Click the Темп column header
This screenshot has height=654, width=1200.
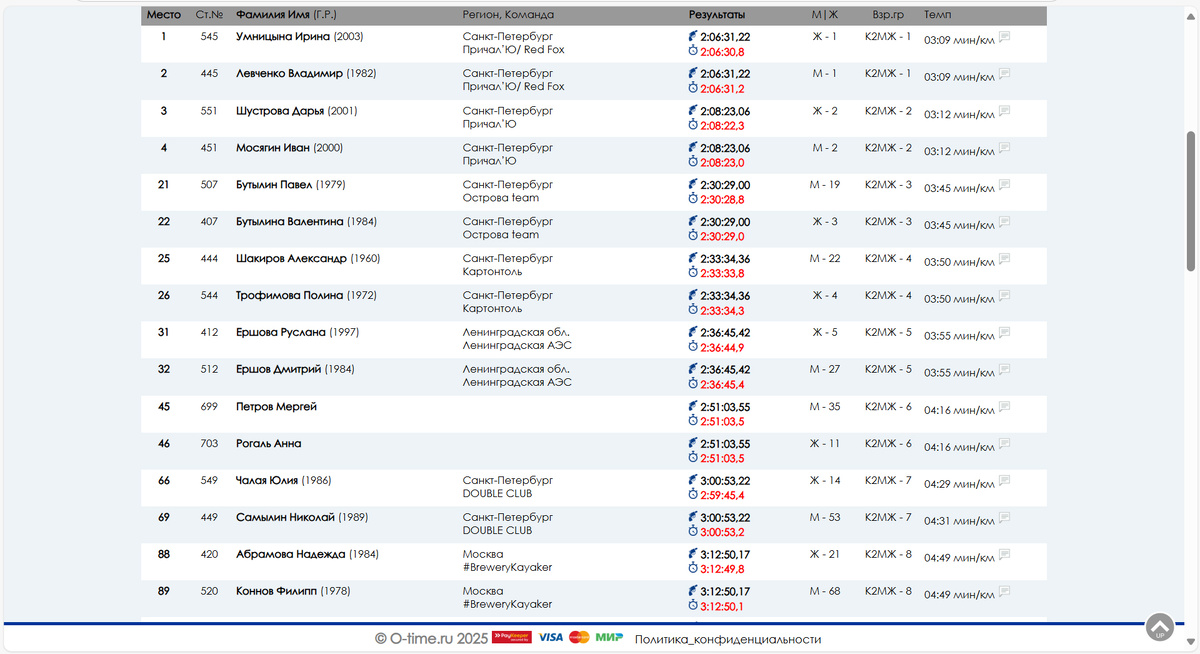tap(938, 15)
